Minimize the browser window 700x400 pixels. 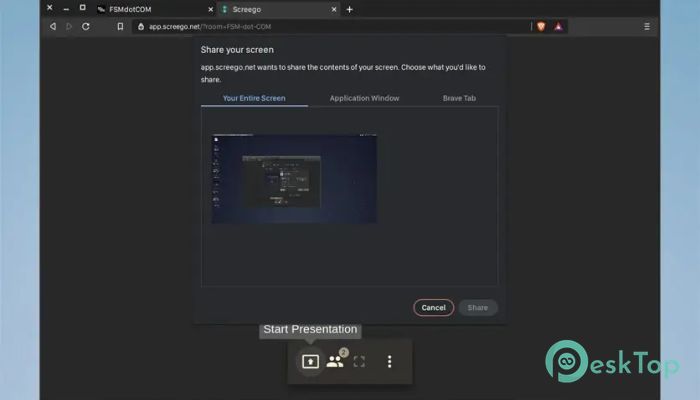(x=66, y=8)
